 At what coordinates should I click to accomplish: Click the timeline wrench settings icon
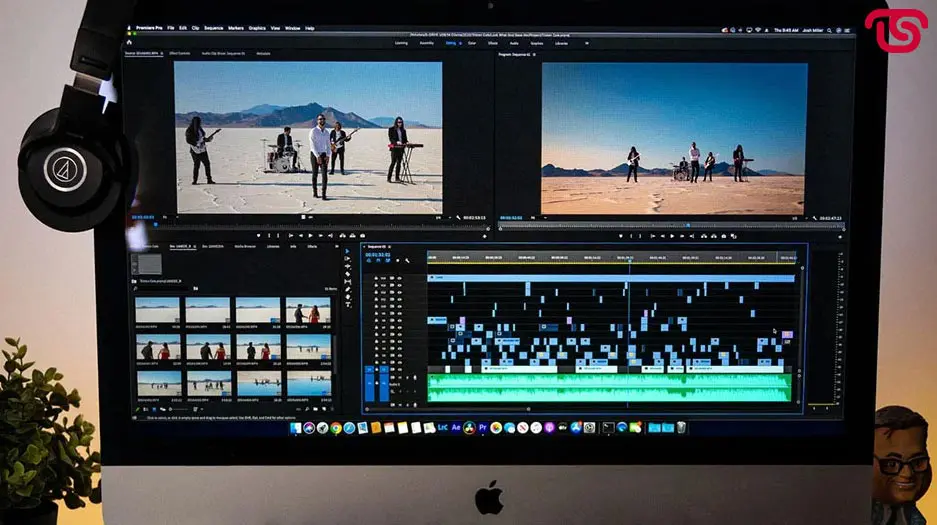[x=407, y=261]
